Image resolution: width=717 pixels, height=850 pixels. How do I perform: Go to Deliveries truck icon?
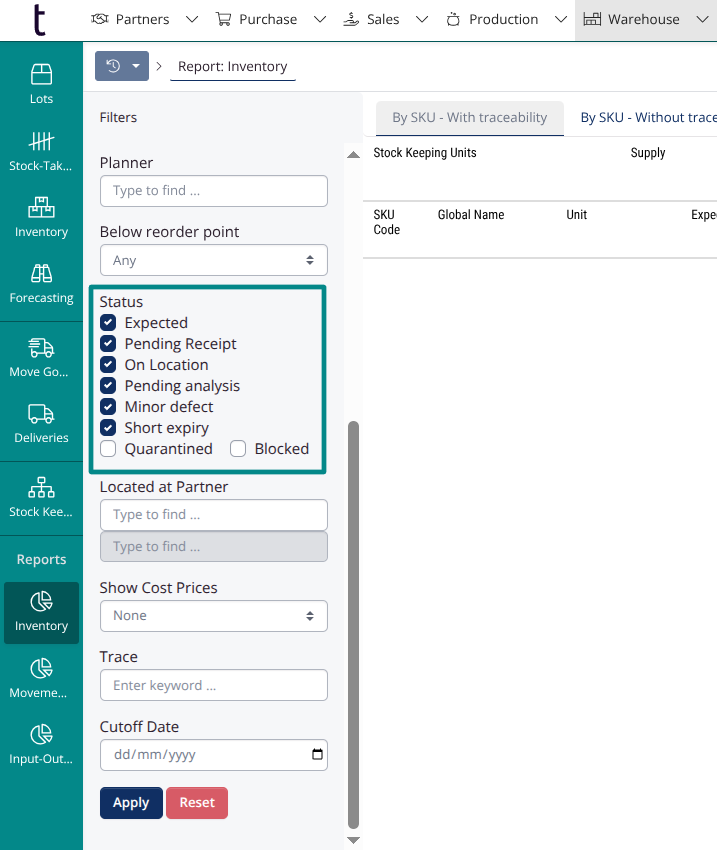click(41, 414)
